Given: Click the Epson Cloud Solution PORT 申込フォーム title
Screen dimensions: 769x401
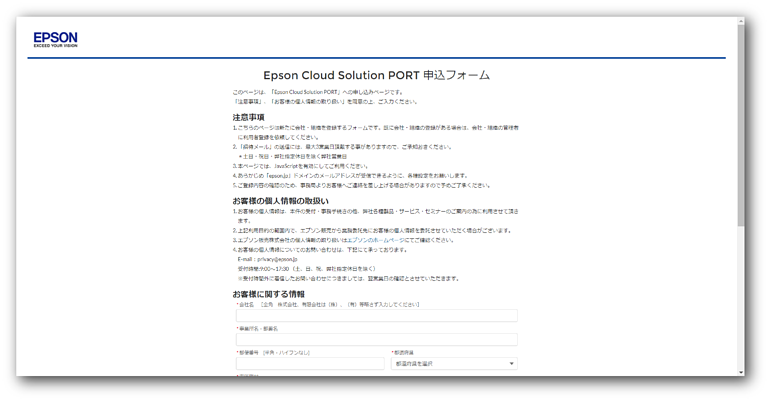Looking at the screenshot, I should pyautogui.click(x=376, y=75).
